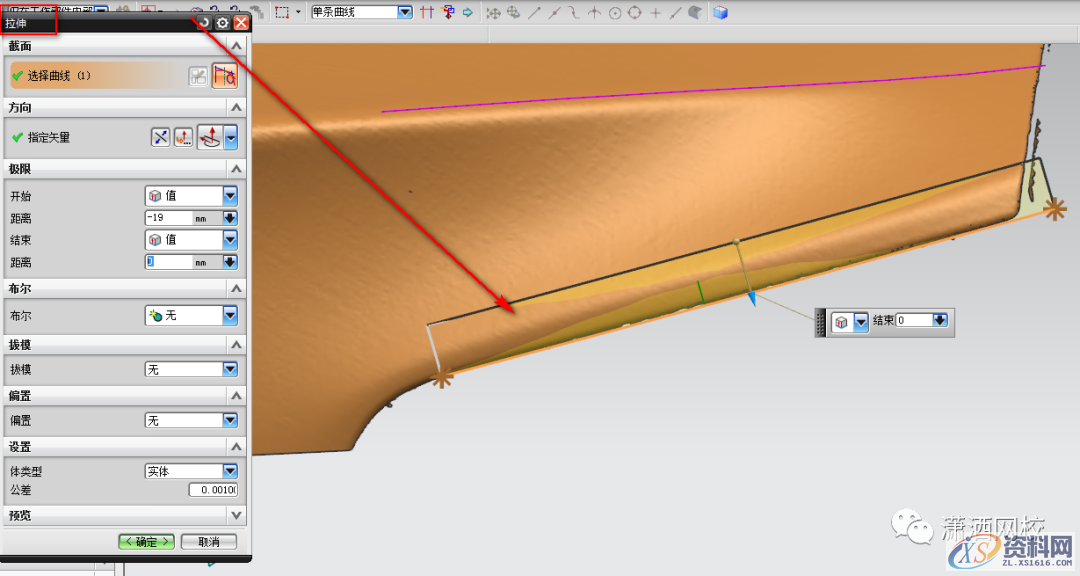The height and width of the screenshot is (576, 1080).
Task: Click the Sketch Section icon in 截面
Action: tap(199, 76)
